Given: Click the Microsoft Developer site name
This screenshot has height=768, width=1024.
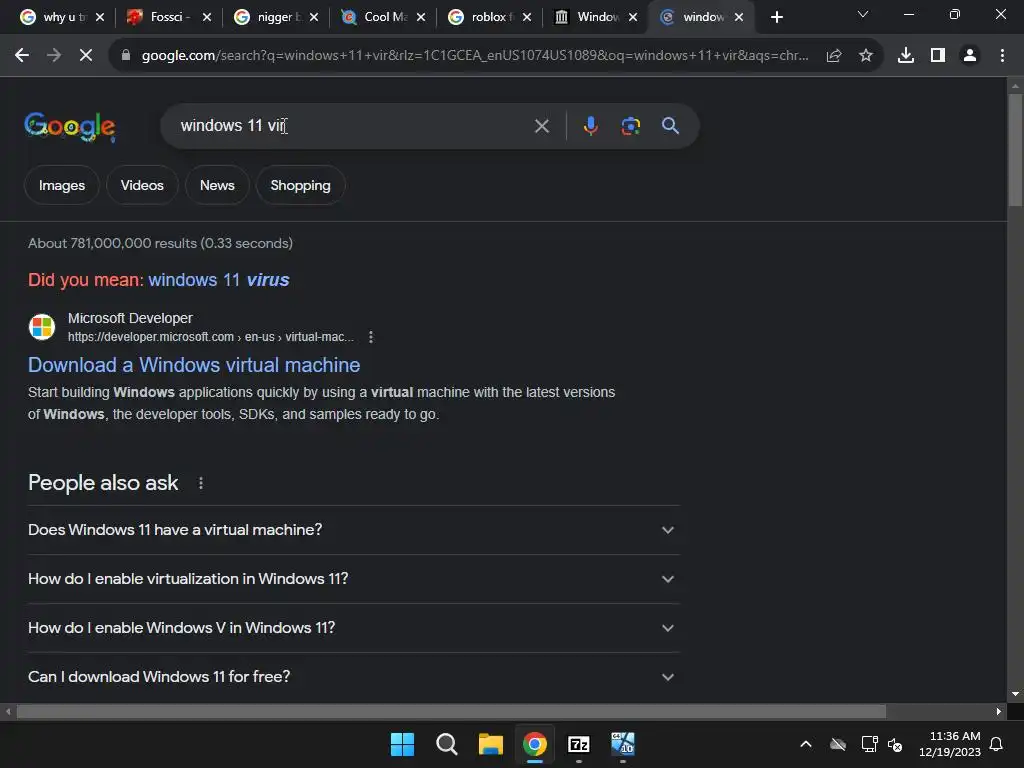Looking at the screenshot, I should click(130, 318).
